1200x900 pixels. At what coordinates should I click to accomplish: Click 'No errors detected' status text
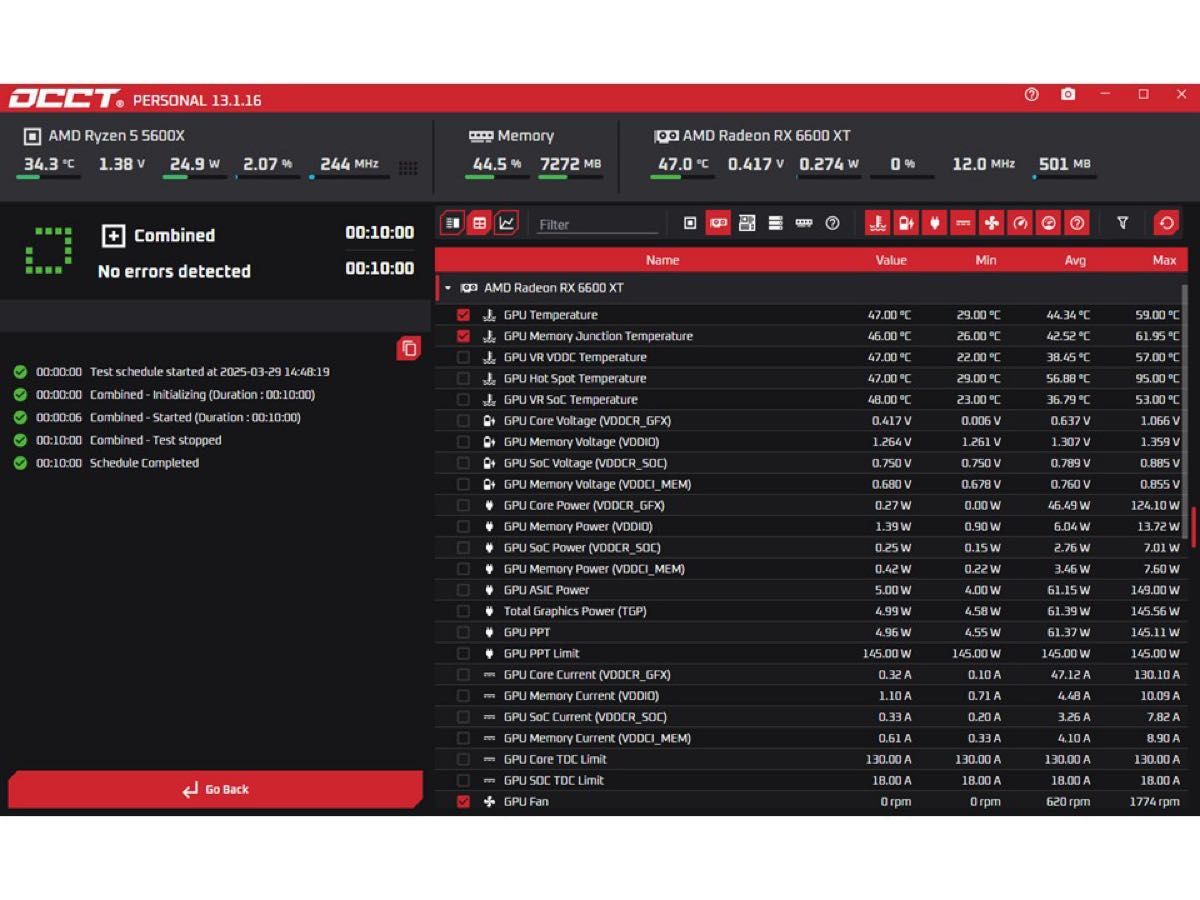pyautogui.click(x=174, y=271)
